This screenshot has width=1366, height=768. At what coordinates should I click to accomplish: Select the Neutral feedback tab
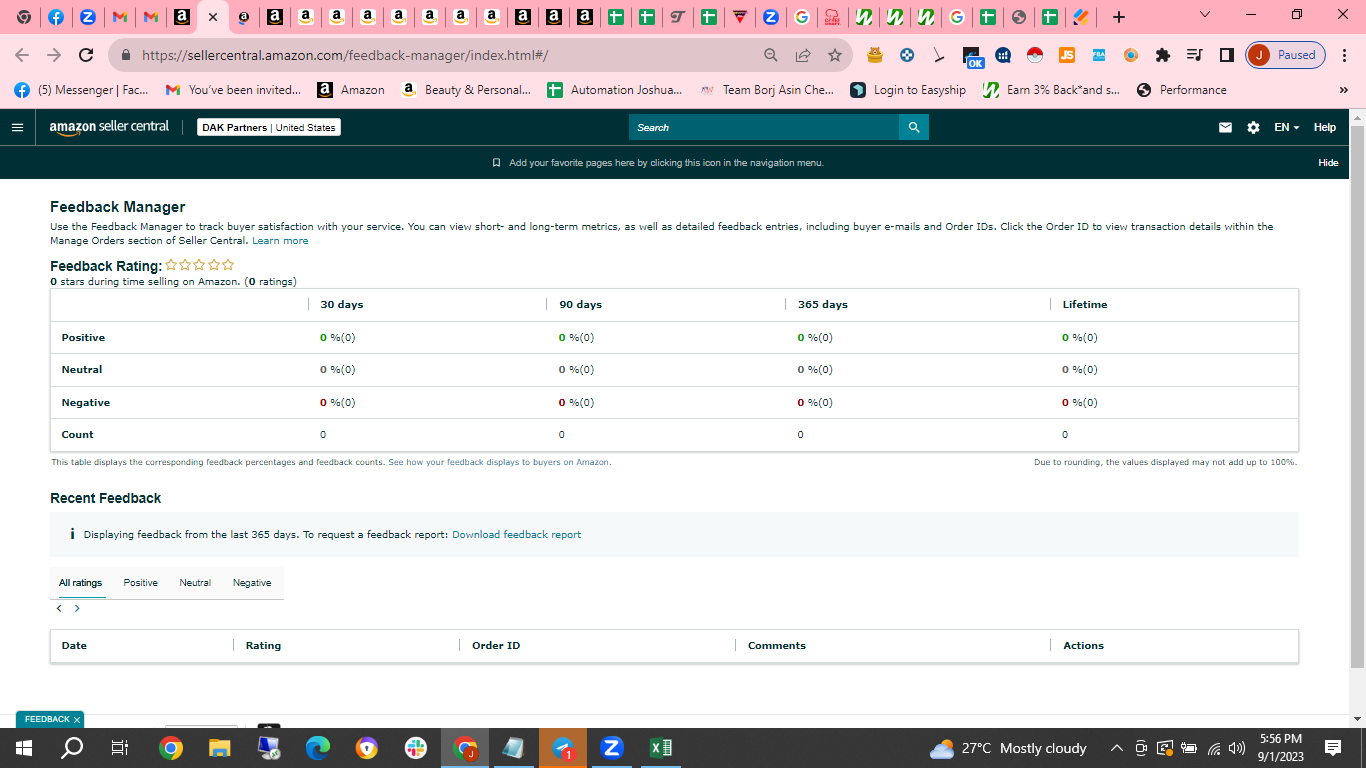click(x=195, y=583)
